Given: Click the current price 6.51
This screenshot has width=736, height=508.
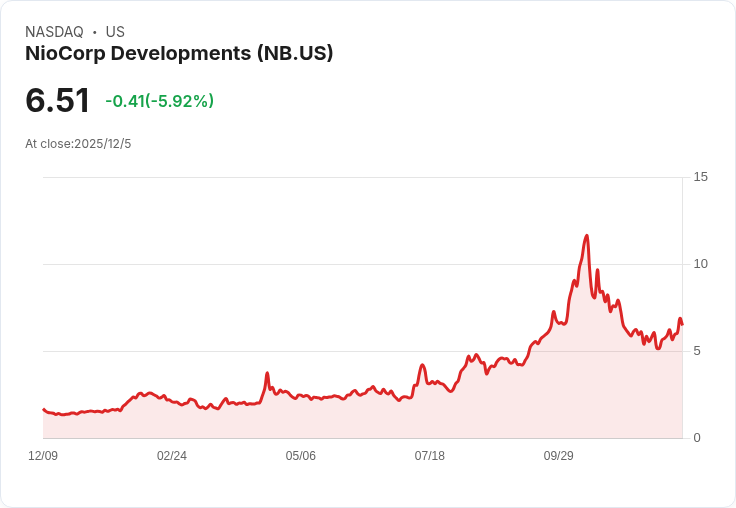Looking at the screenshot, I should click(x=57, y=100).
